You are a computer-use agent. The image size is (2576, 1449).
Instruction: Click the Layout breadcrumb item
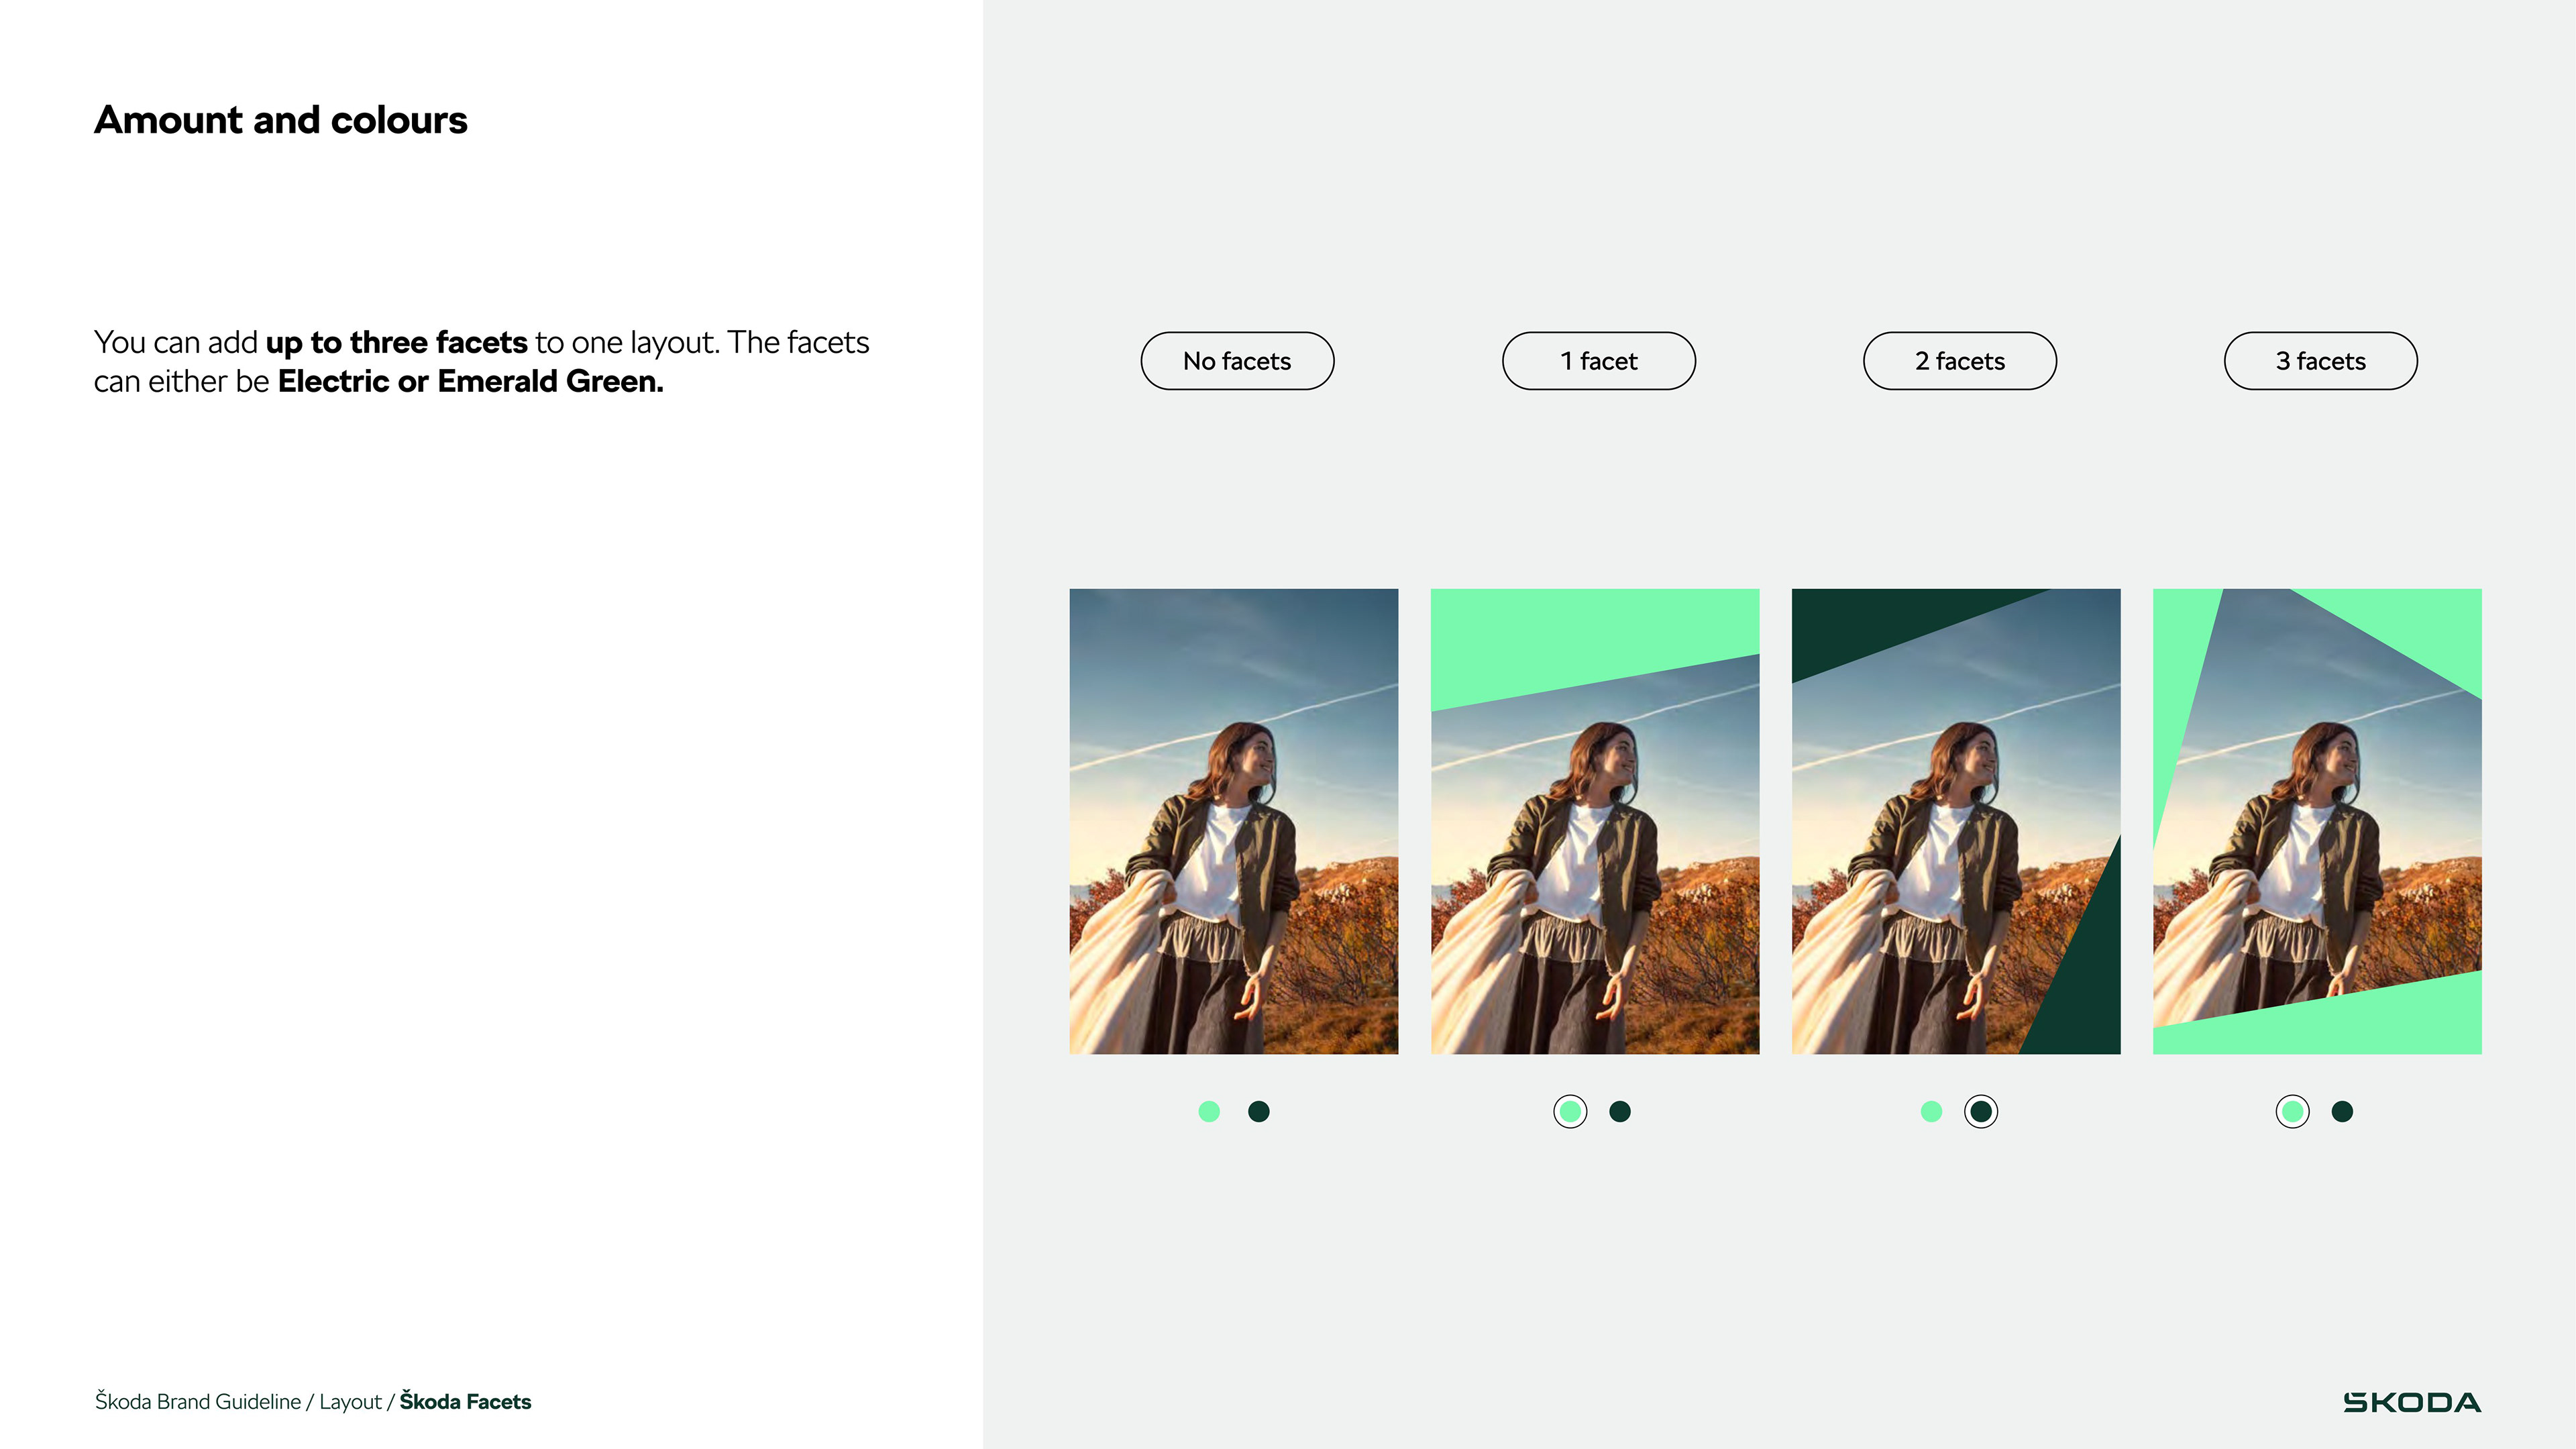350,1402
